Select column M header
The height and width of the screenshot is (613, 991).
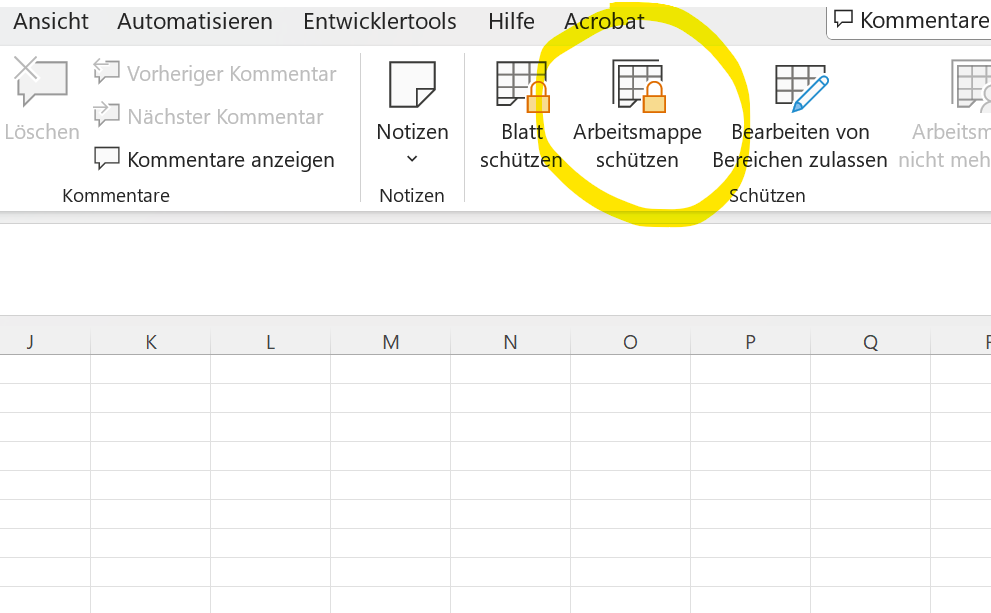[x=391, y=342]
